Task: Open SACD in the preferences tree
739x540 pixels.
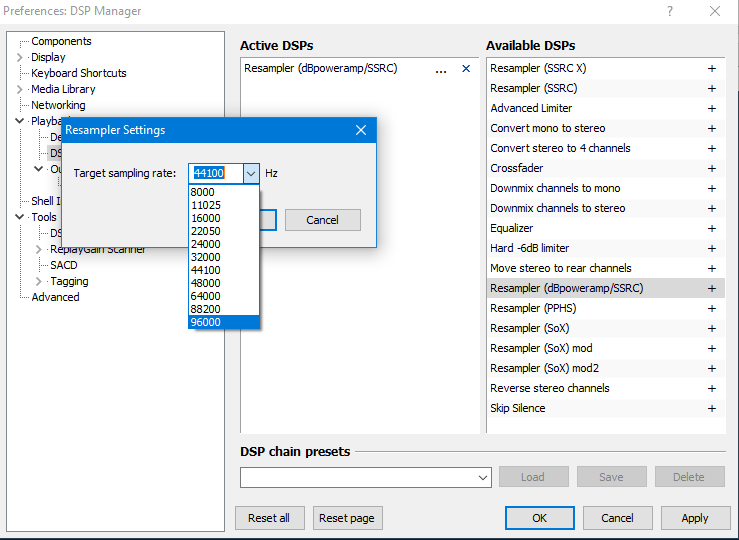Action: (64, 265)
